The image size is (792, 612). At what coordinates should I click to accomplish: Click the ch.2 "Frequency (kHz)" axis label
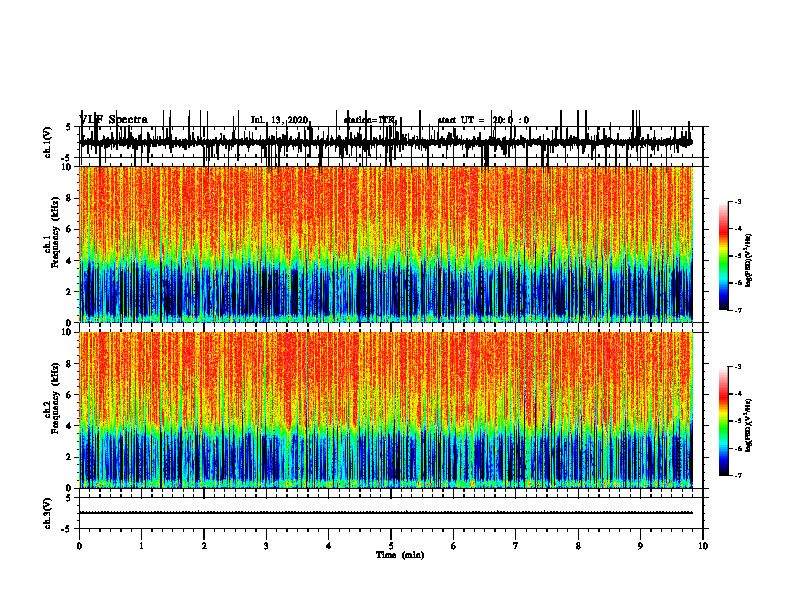point(55,398)
